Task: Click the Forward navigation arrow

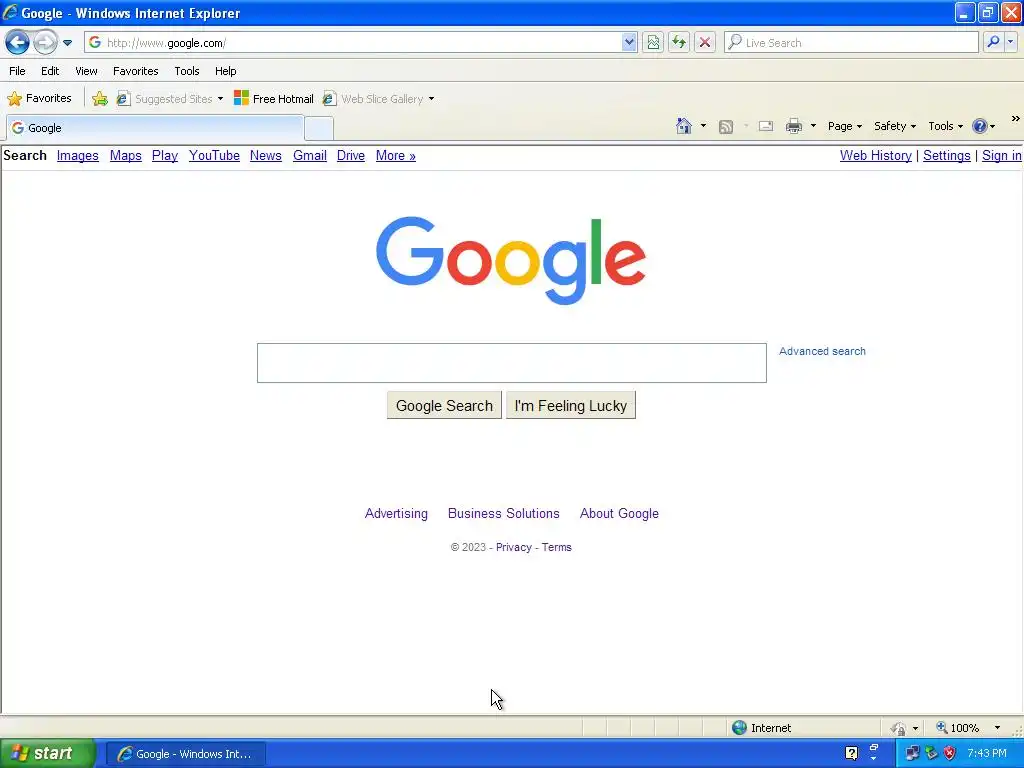Action: click(45, 43)
